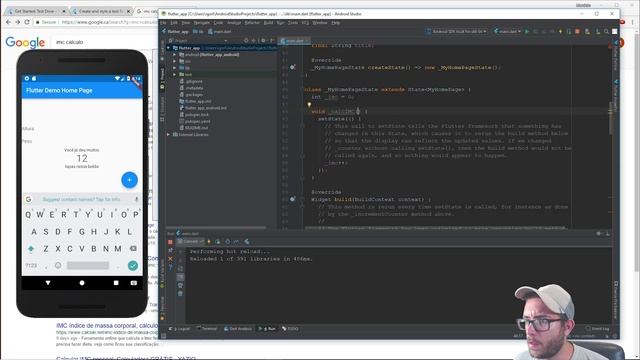
Task: Tap the Android back triangle on the emulator
Action: [48, 283]
